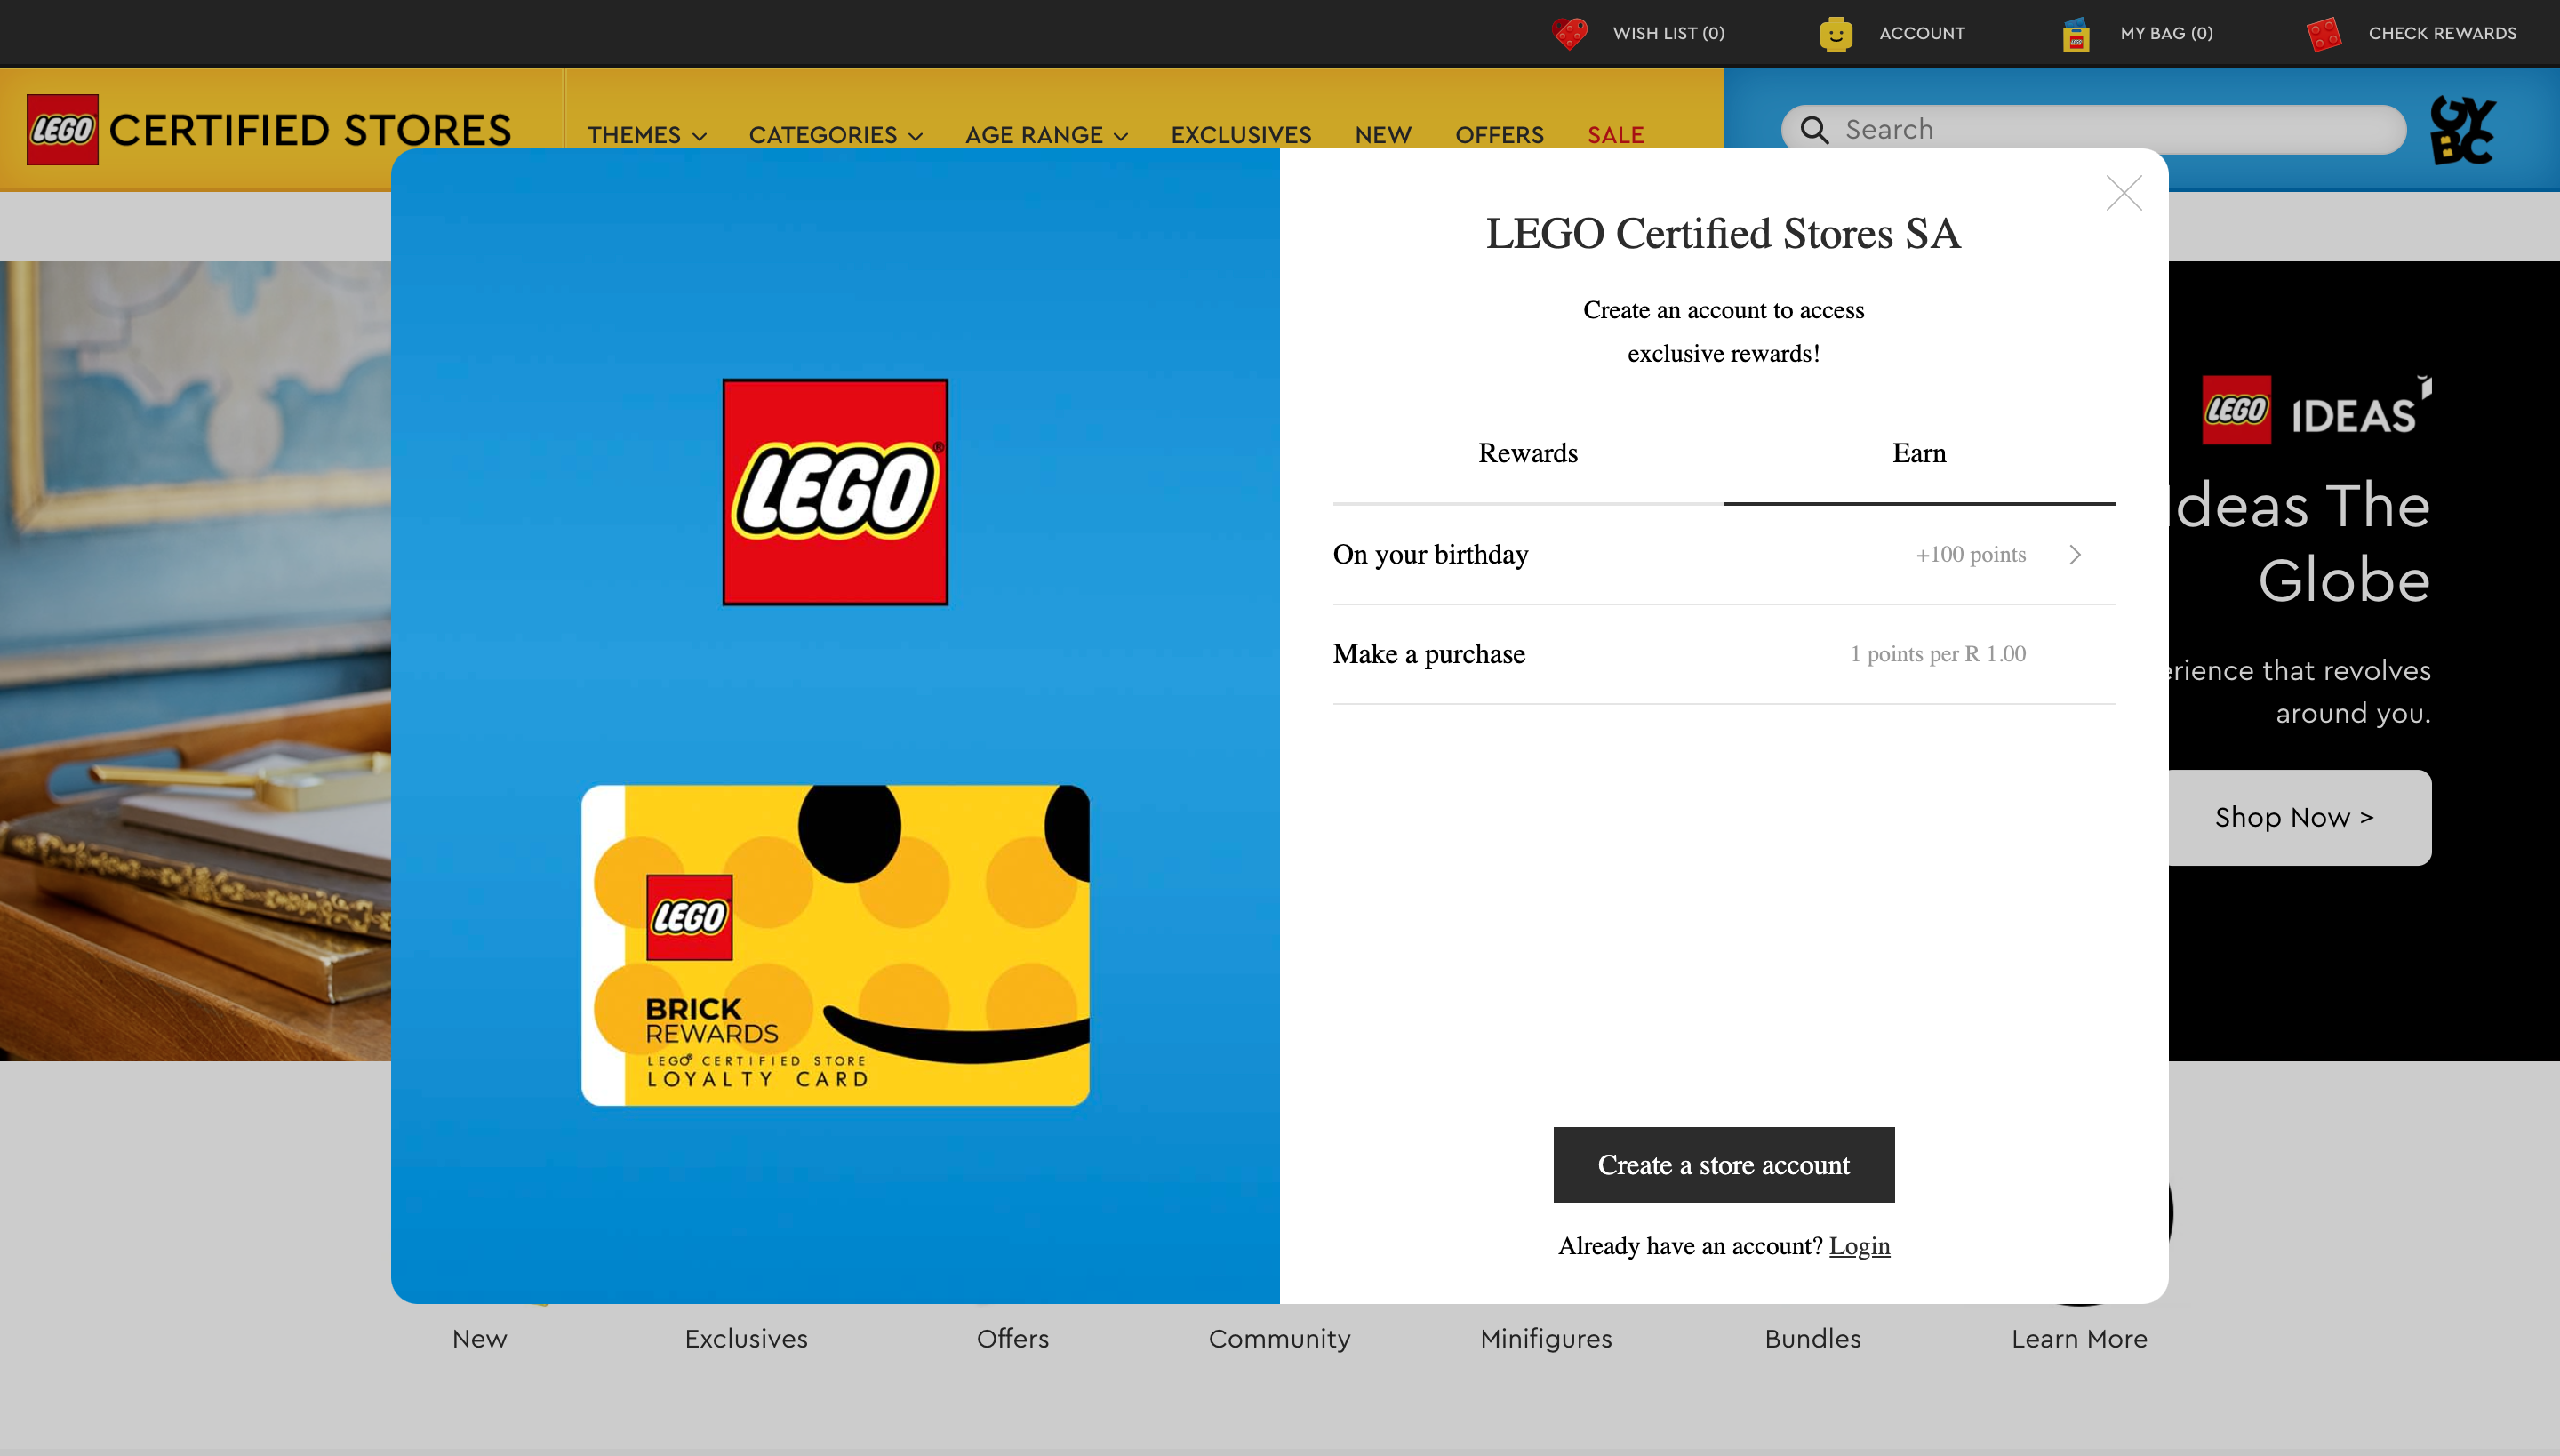The height and width of the screenshot is (1456, 2560).
Task: Click the Community category label
Action: (x=1279, y=1339)
